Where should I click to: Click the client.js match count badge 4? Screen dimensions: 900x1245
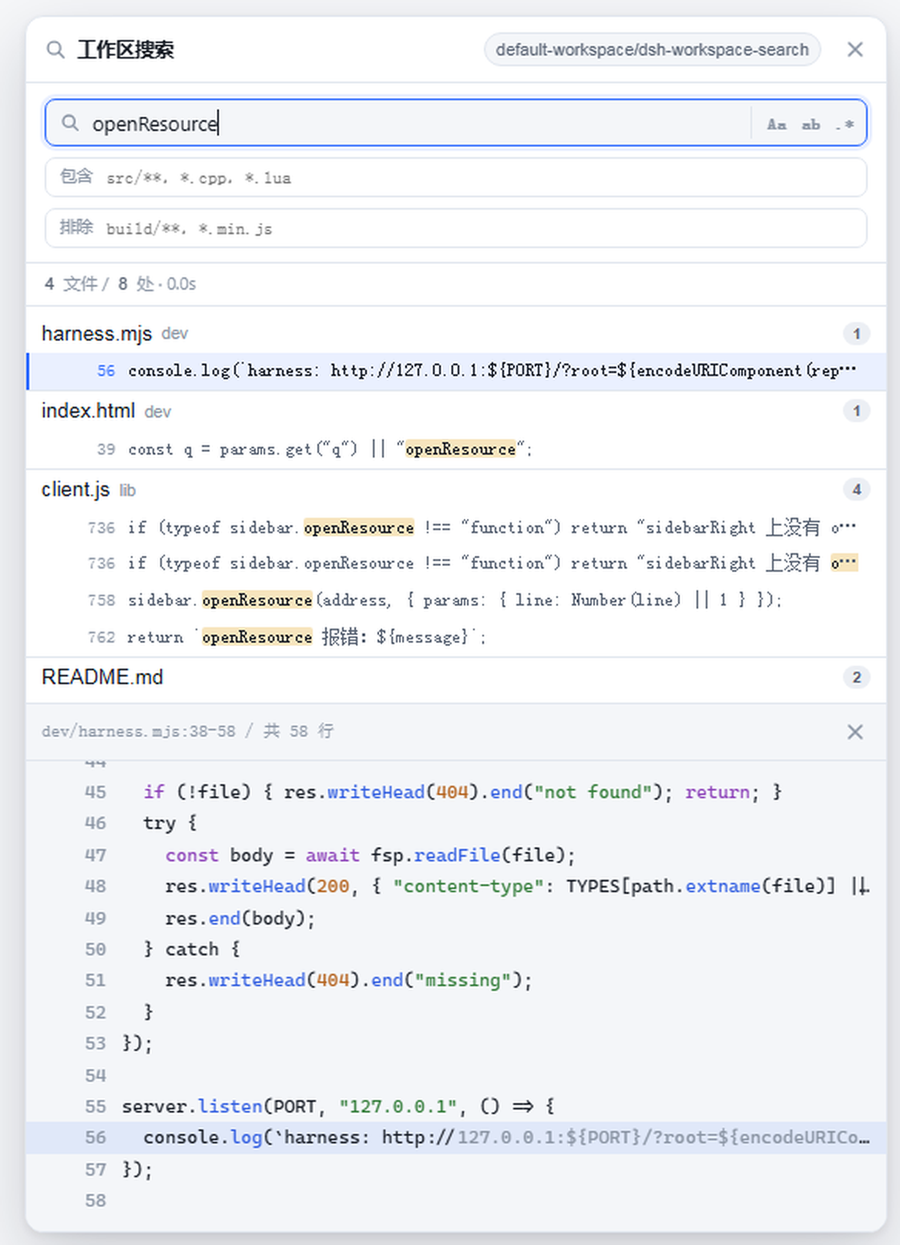(856, 490)
